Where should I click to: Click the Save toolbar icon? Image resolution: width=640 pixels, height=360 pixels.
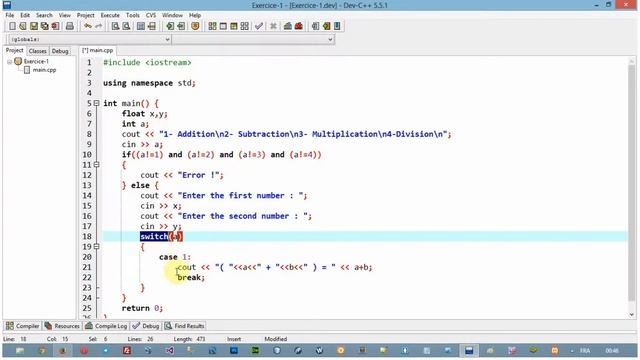[x=34, y=26]
